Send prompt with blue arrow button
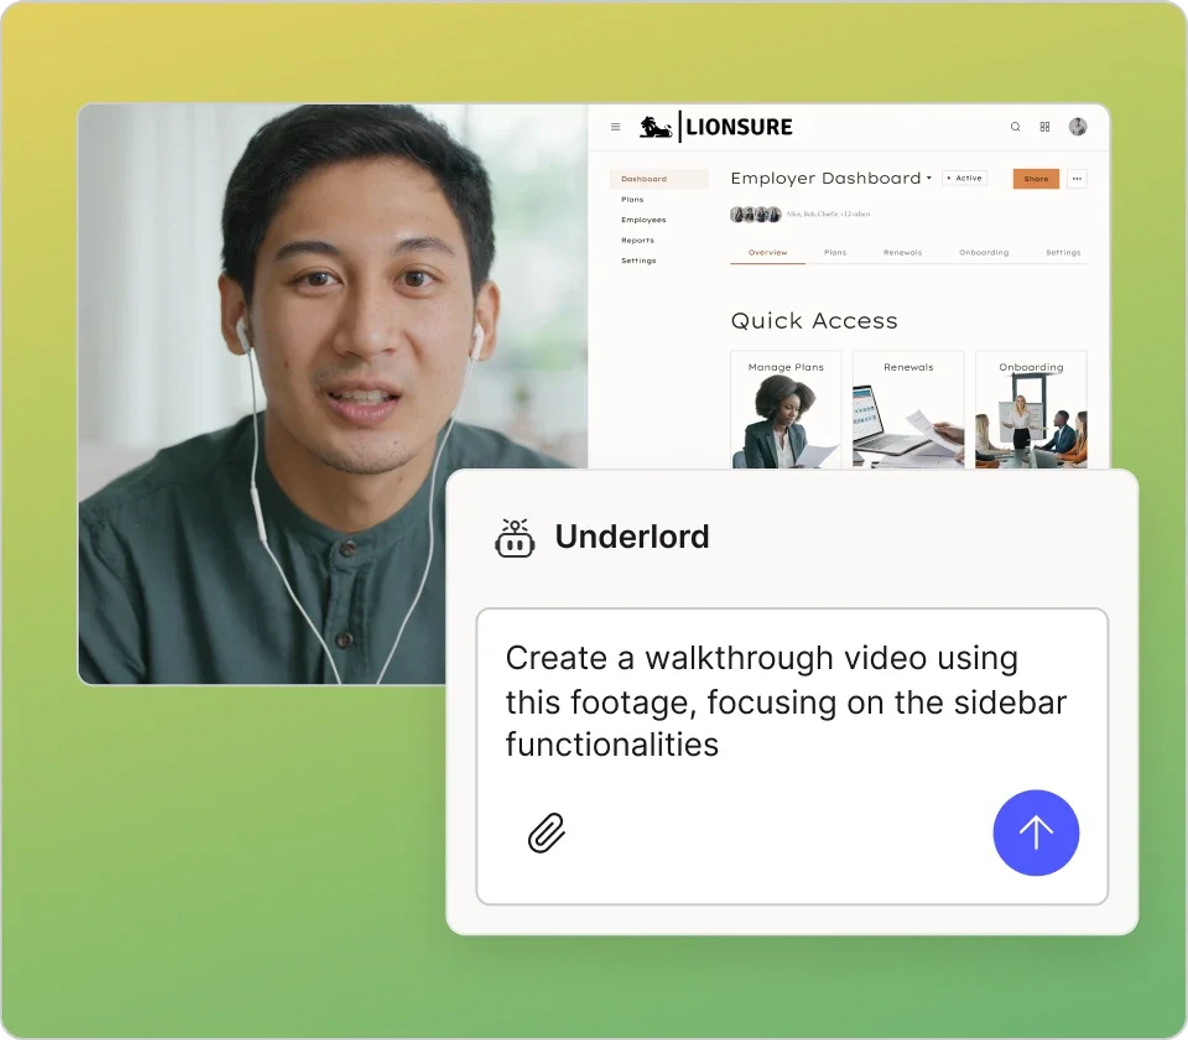 [x=1036, y=832]
